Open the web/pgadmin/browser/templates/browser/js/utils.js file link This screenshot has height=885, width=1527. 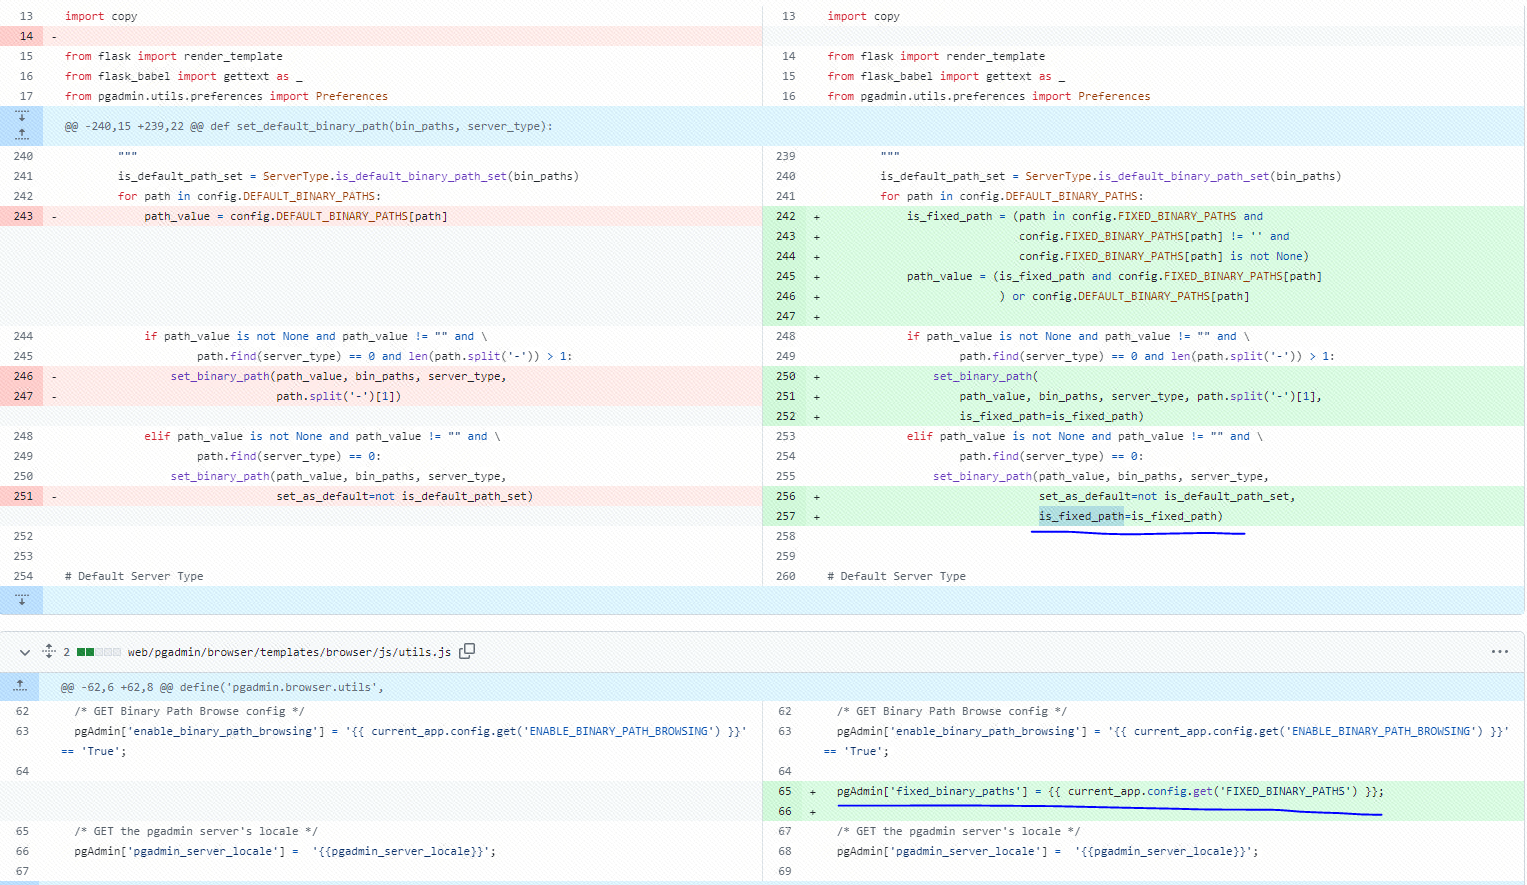click(289, 652)
